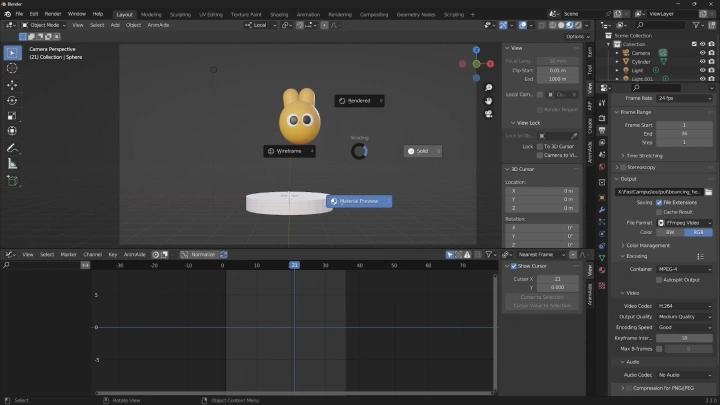Click the encoding presets list icon

click(700, 256)
